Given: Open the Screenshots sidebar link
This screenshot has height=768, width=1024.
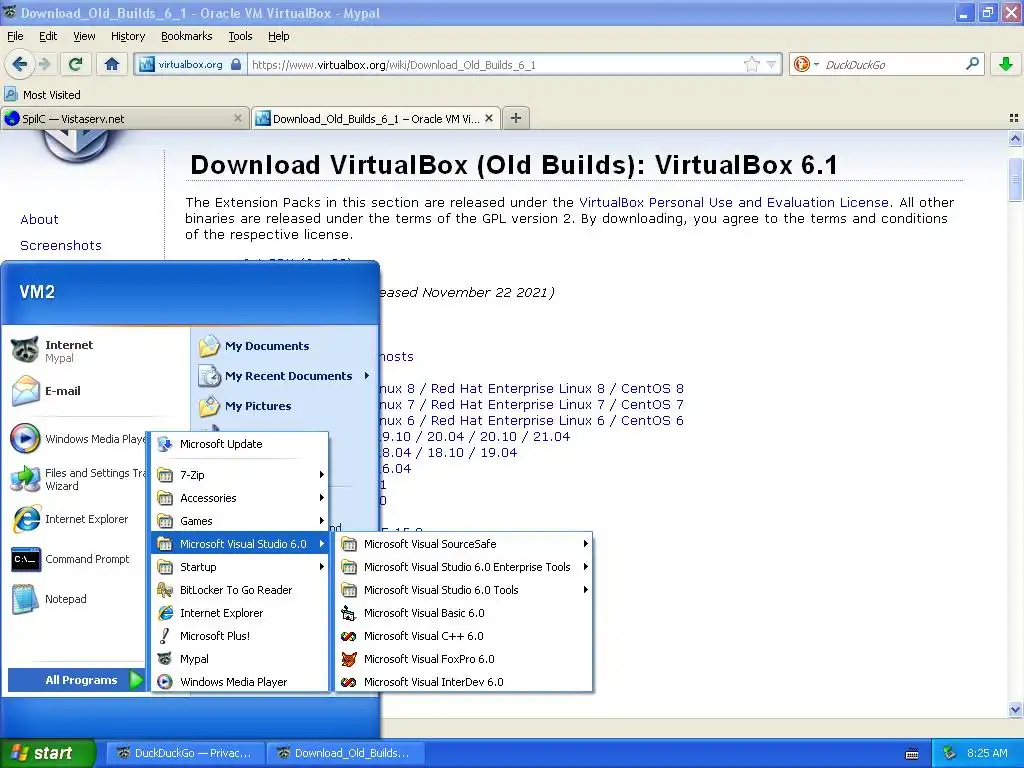Looking at the screenshot, I should pyautogui.click(x=61, y=246).
